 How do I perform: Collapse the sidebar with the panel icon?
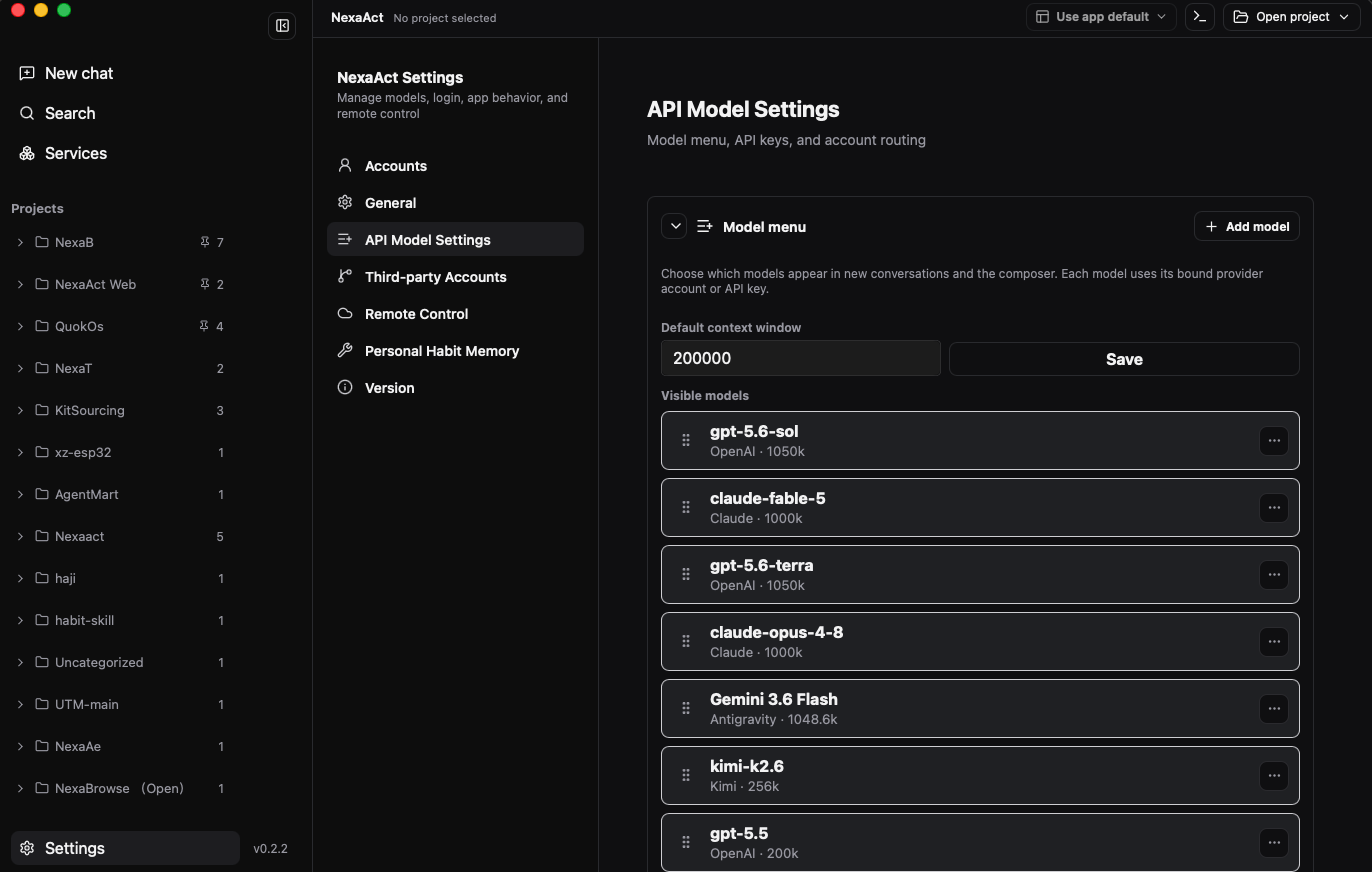282,26
